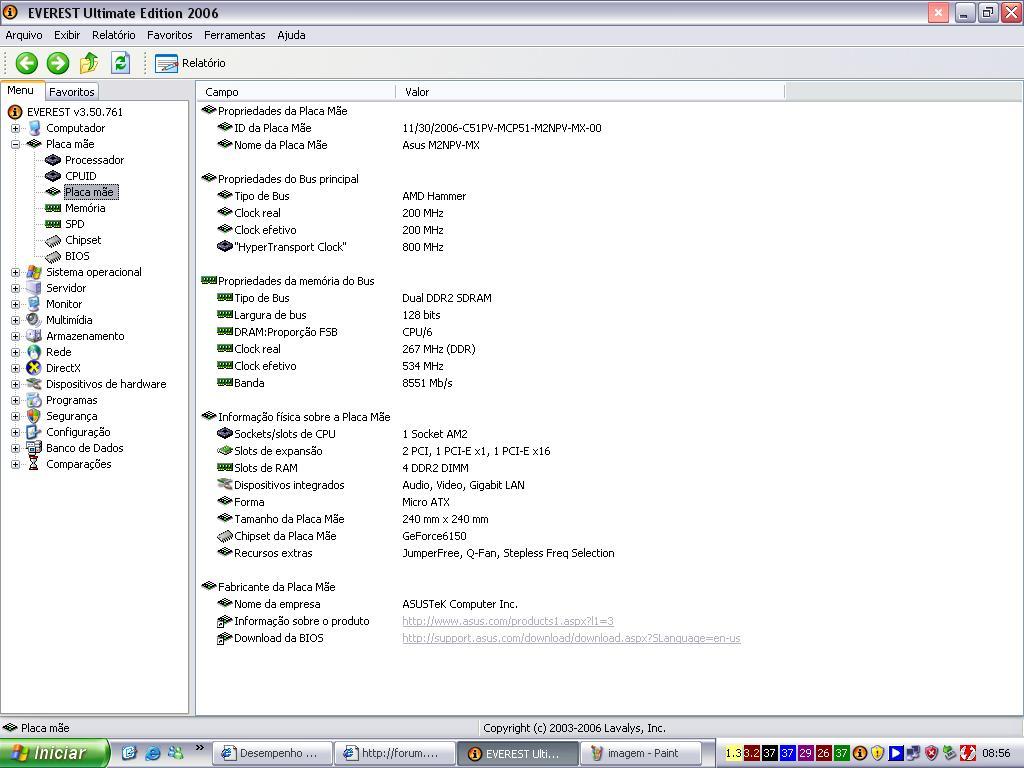Click the Programas icon in tree
Image resolution: width=1024 pixels, height=768 pixels.
pos(34,400)
